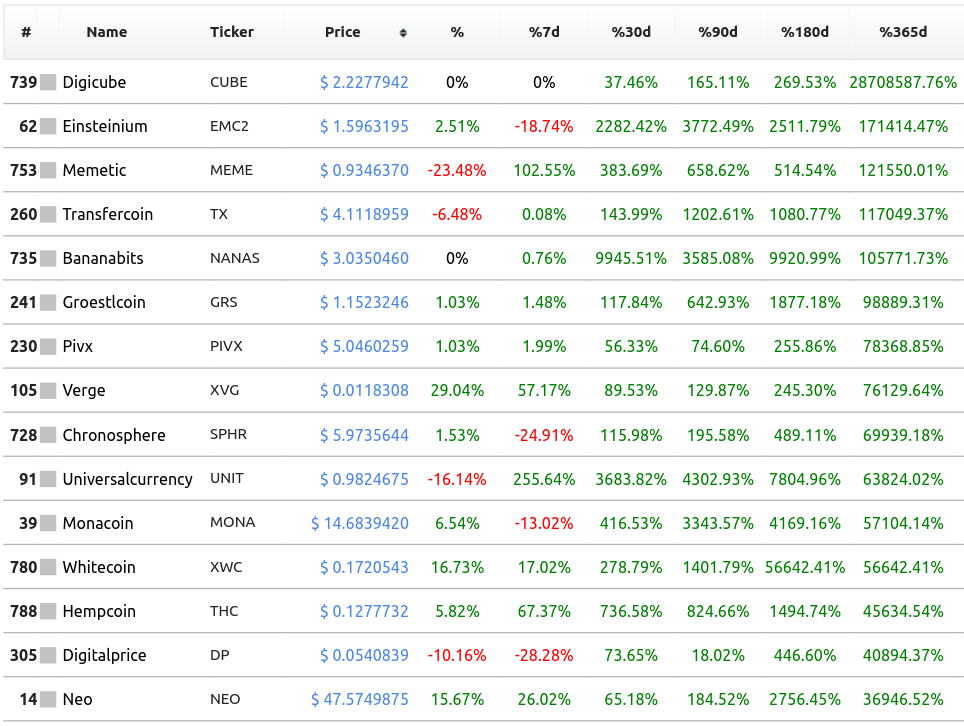964x726 pixels.
Task: Open Transfercoin price link $ 4.1118959
Action: tap(364, 214)
